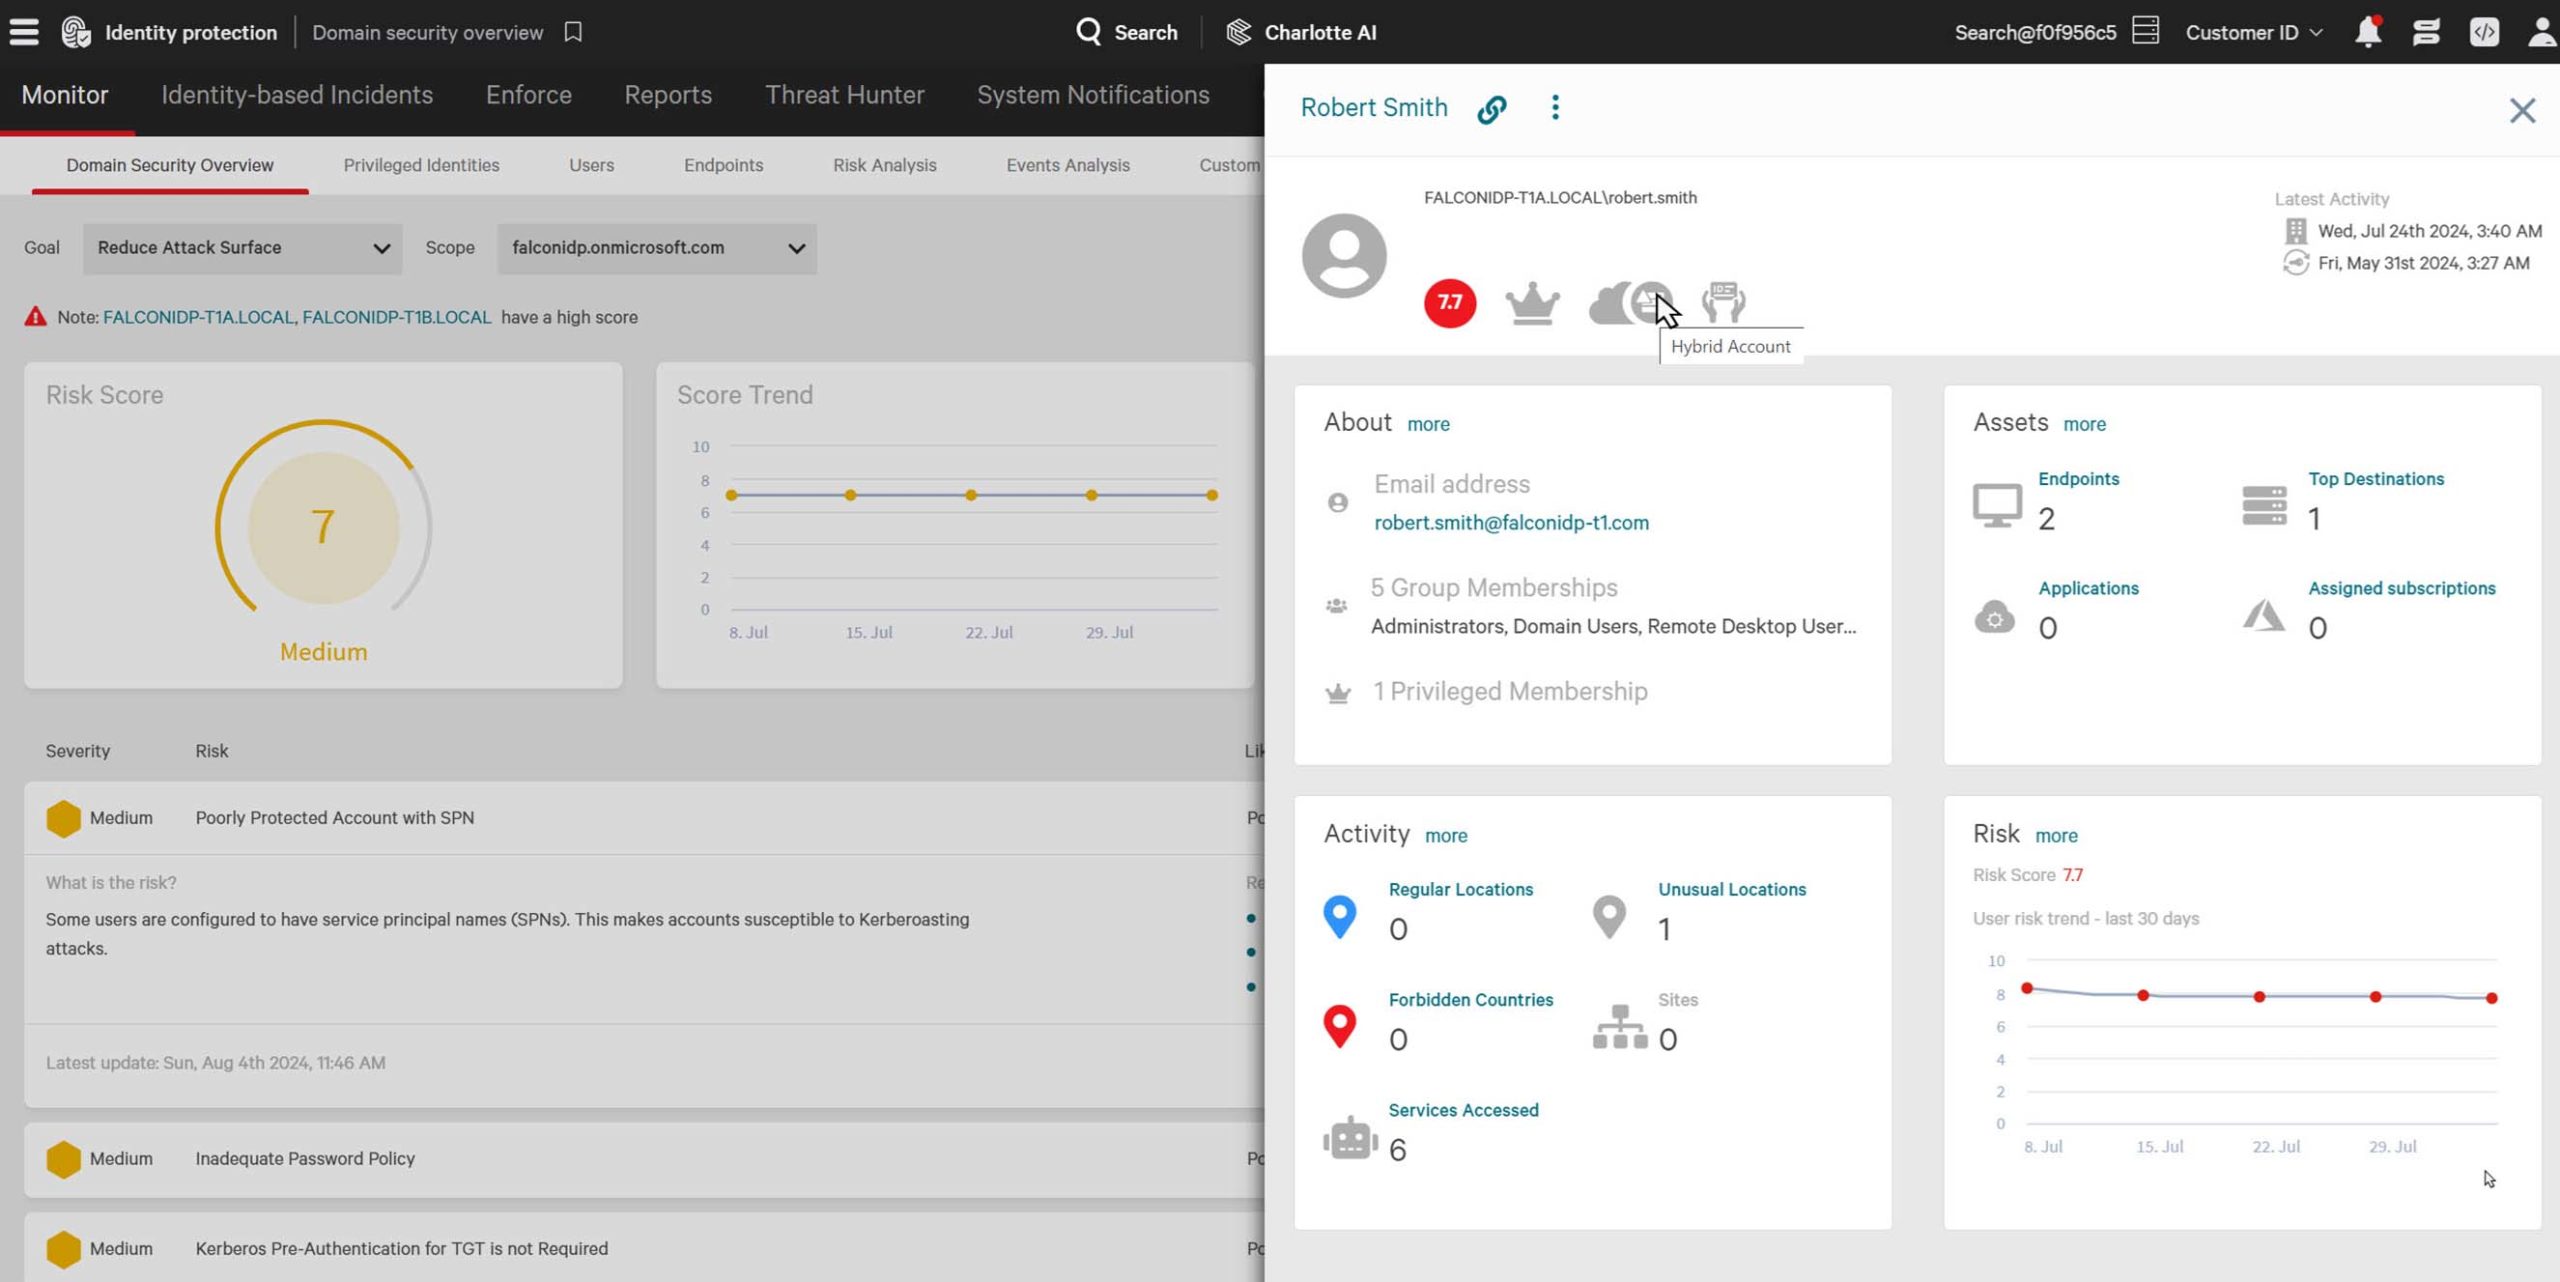The image size is (2560, 1282).
Task: Open the Reports tab
Action: click(x=668, y=95)
